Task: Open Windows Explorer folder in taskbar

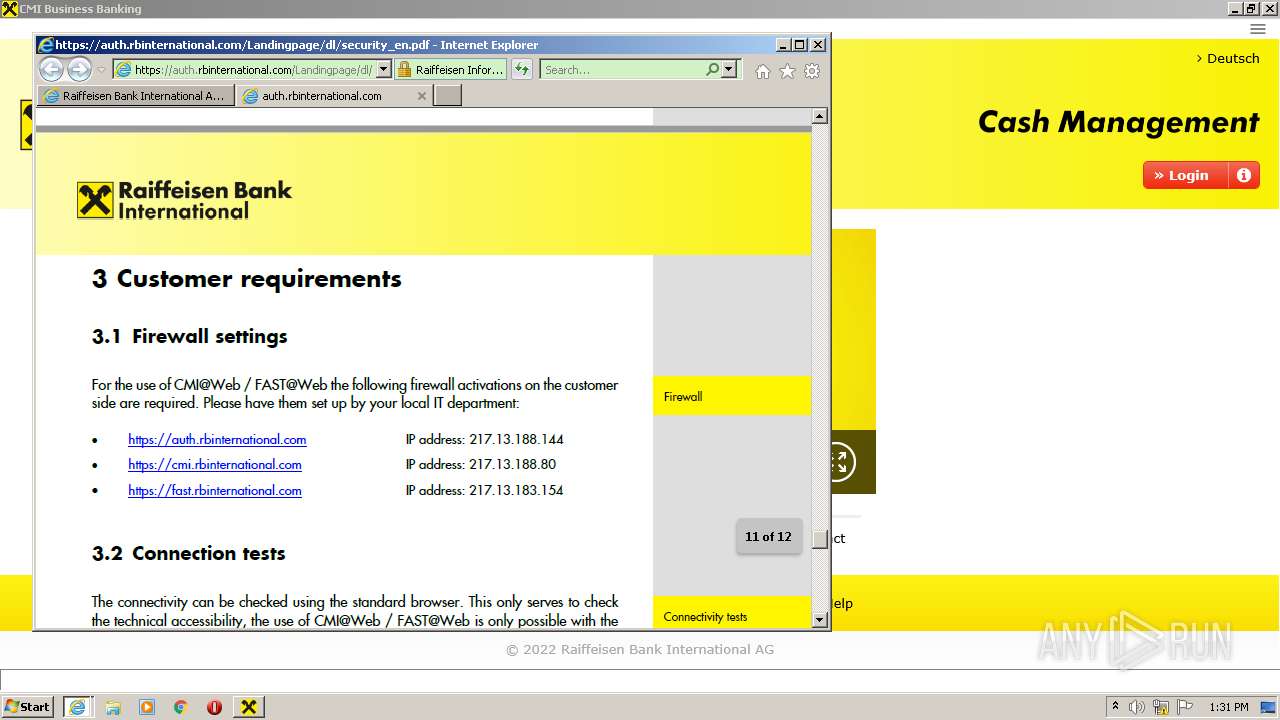Action: tap(113, 707)
